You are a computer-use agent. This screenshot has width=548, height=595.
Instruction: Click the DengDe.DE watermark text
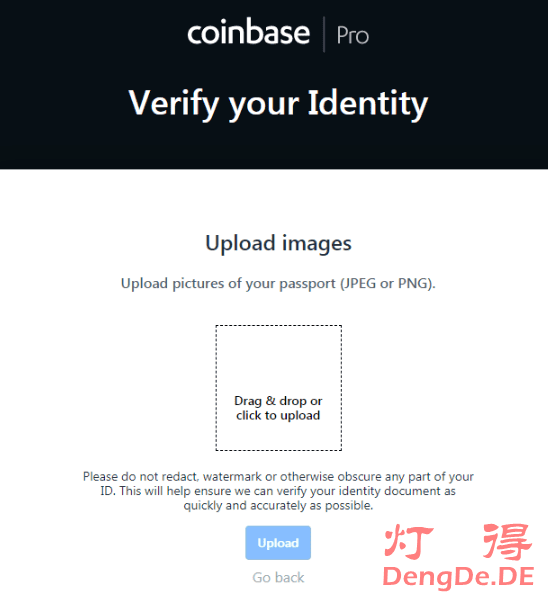coord(458,577)
